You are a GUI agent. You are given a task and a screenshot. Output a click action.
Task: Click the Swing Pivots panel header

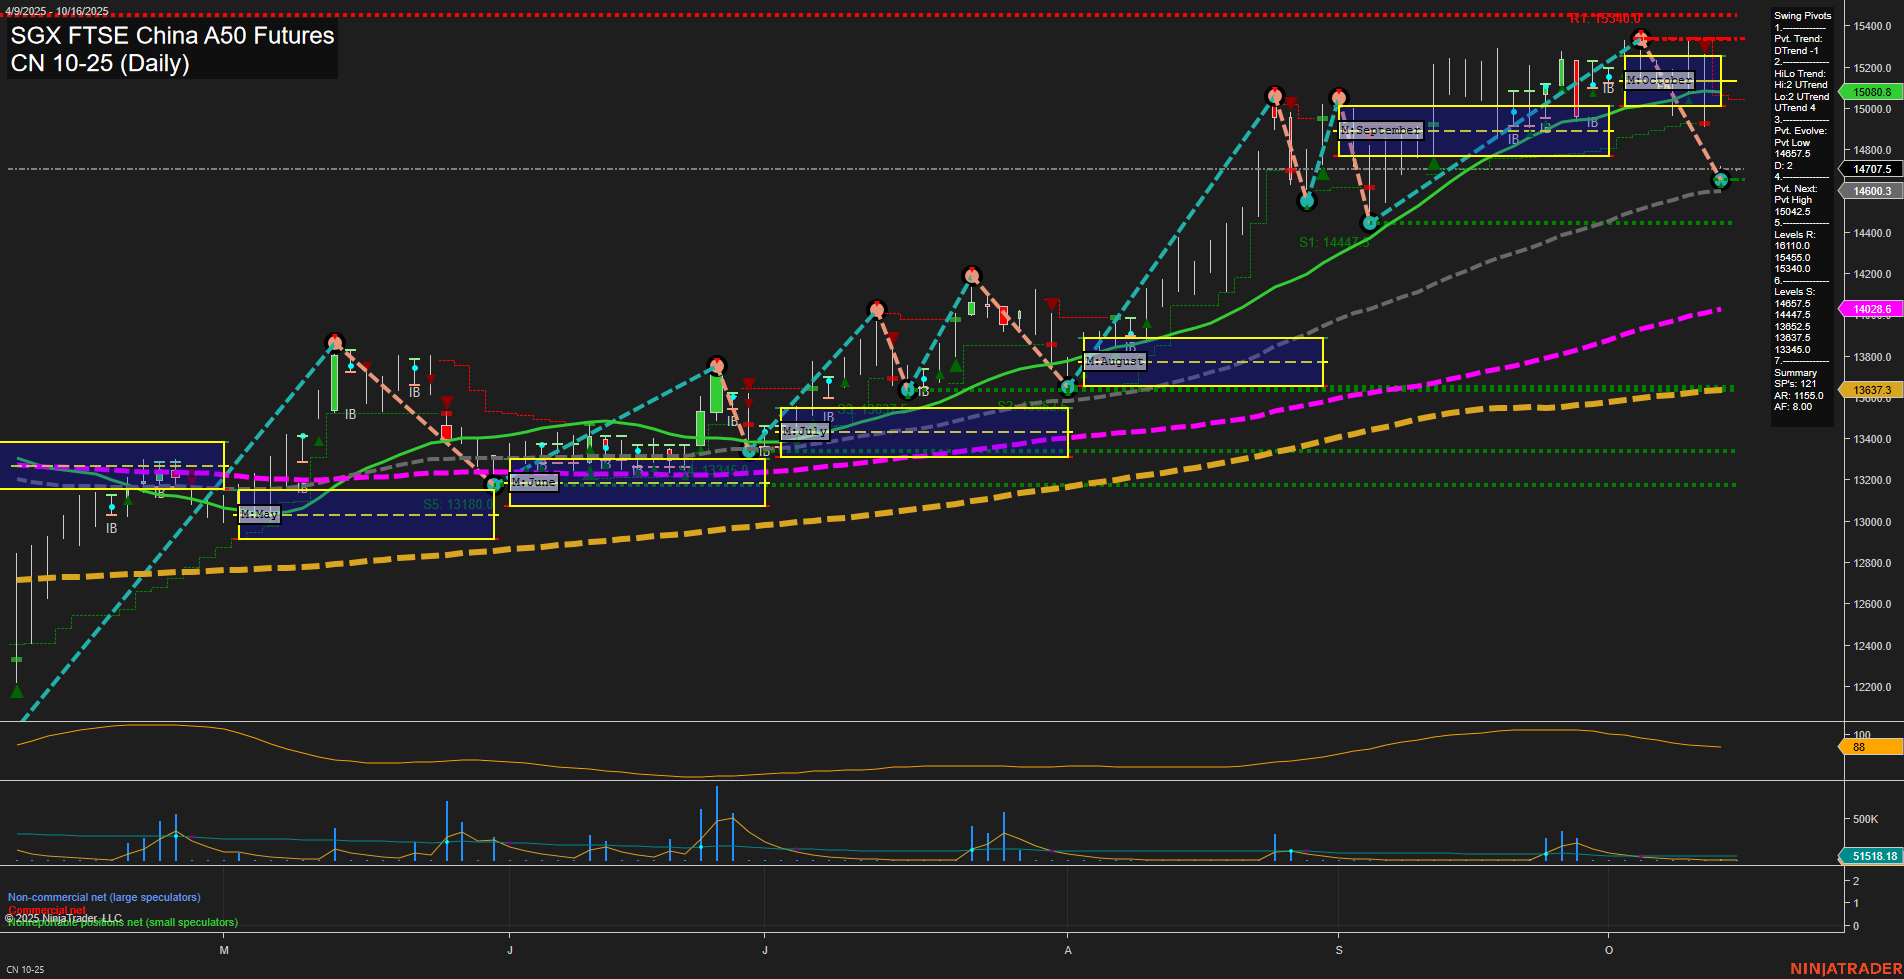click(1801, 16)
